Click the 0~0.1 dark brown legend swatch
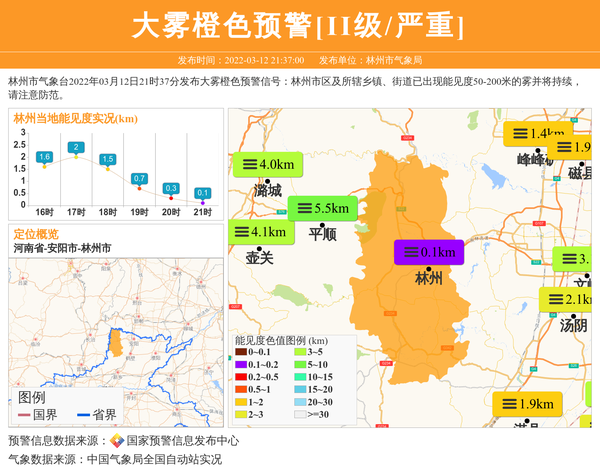600x471 pixels. point(241,353)
